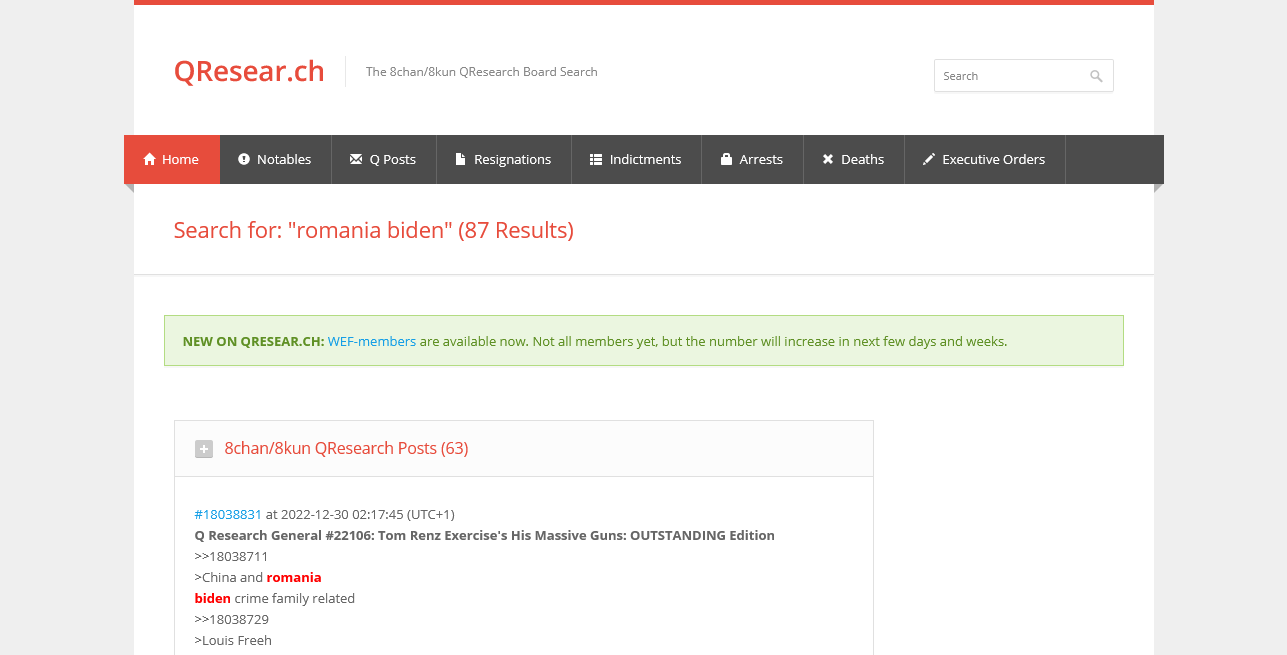The image size is (1287, 655).
Task: Go to the Arrests page
Action: pyautogui.click(x=761, y=159)
